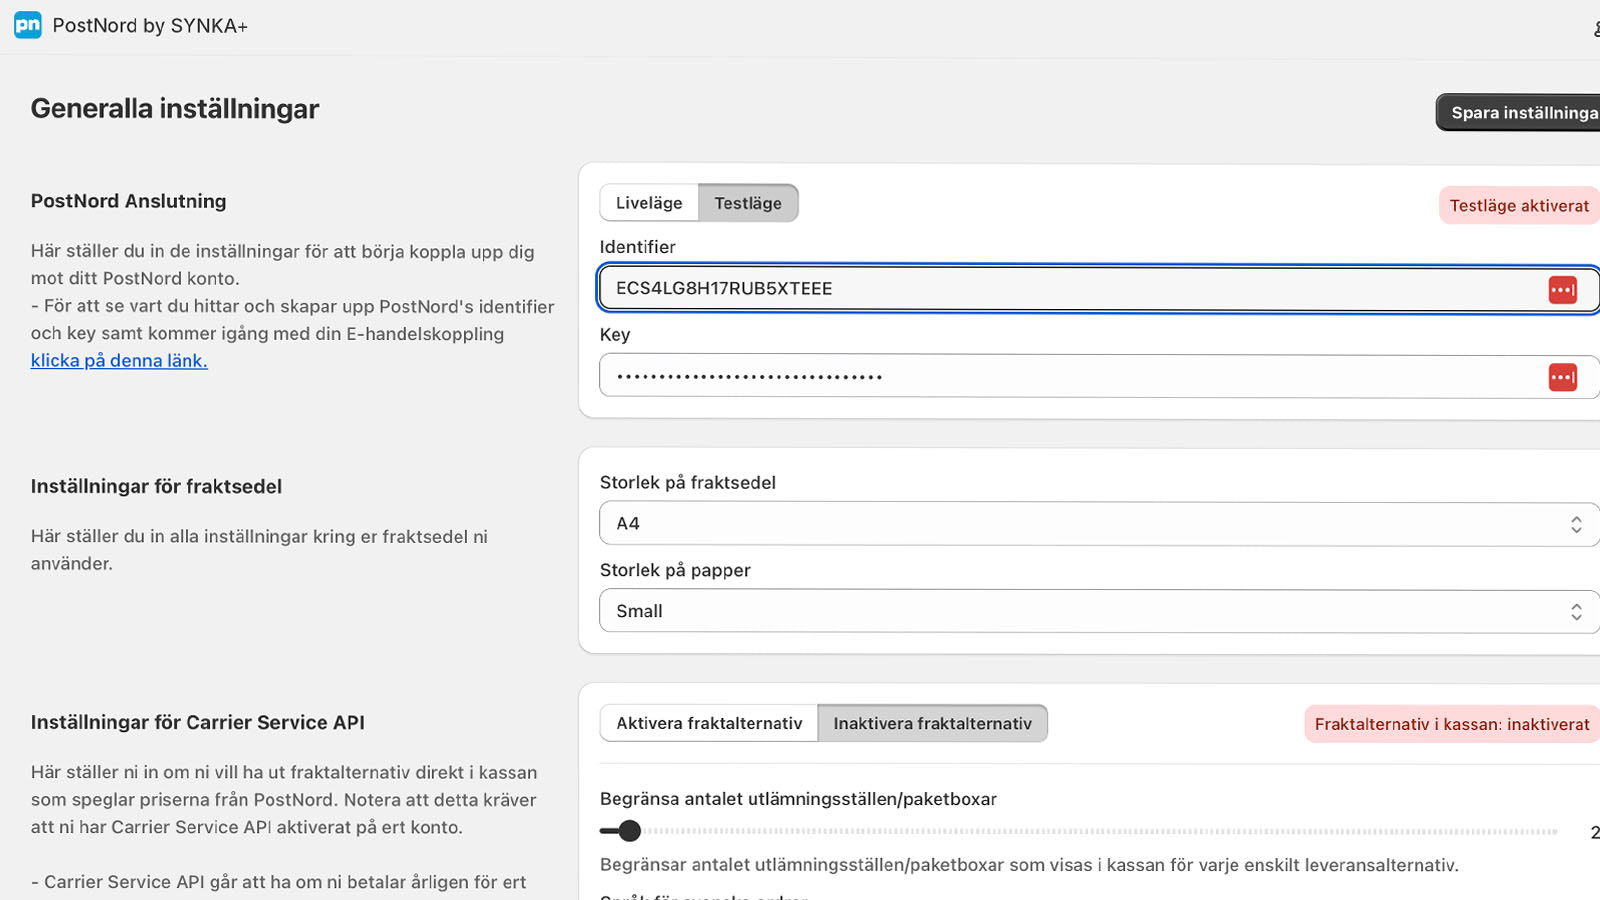Open the Storlek på papper dropdown

[x=1099, y=611]
